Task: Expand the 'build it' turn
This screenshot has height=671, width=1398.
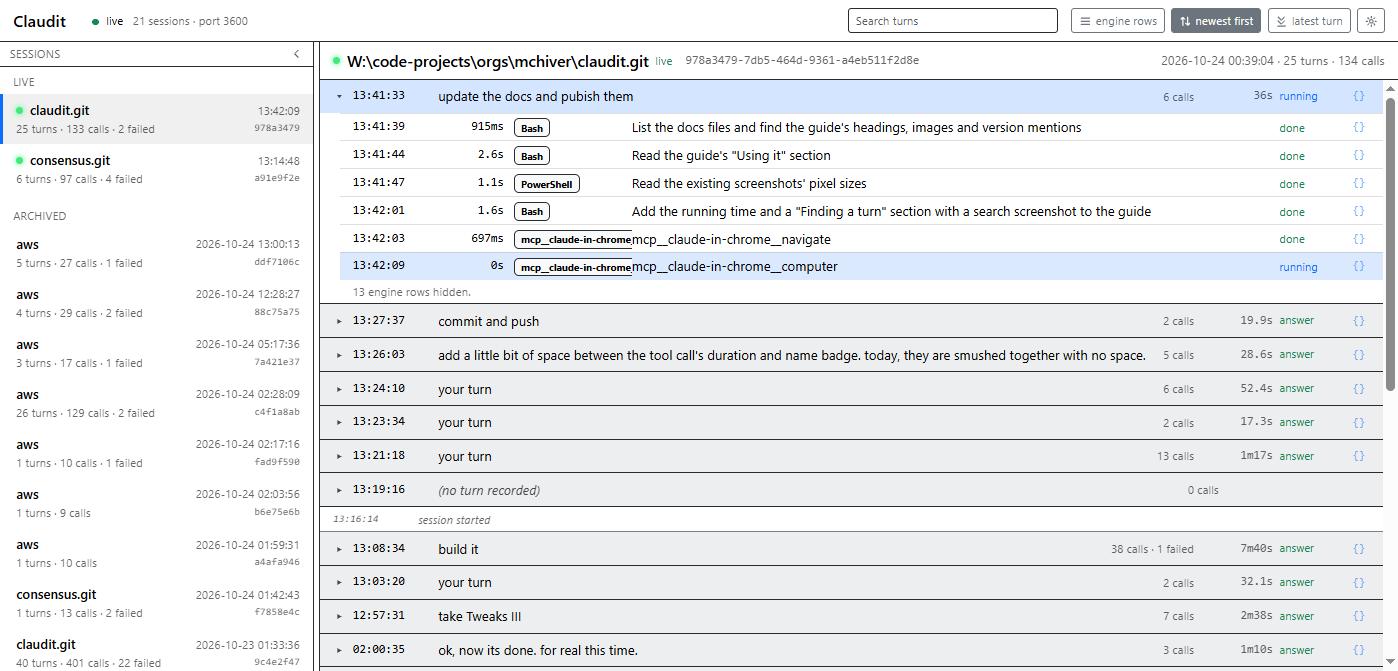Action: 340,549
